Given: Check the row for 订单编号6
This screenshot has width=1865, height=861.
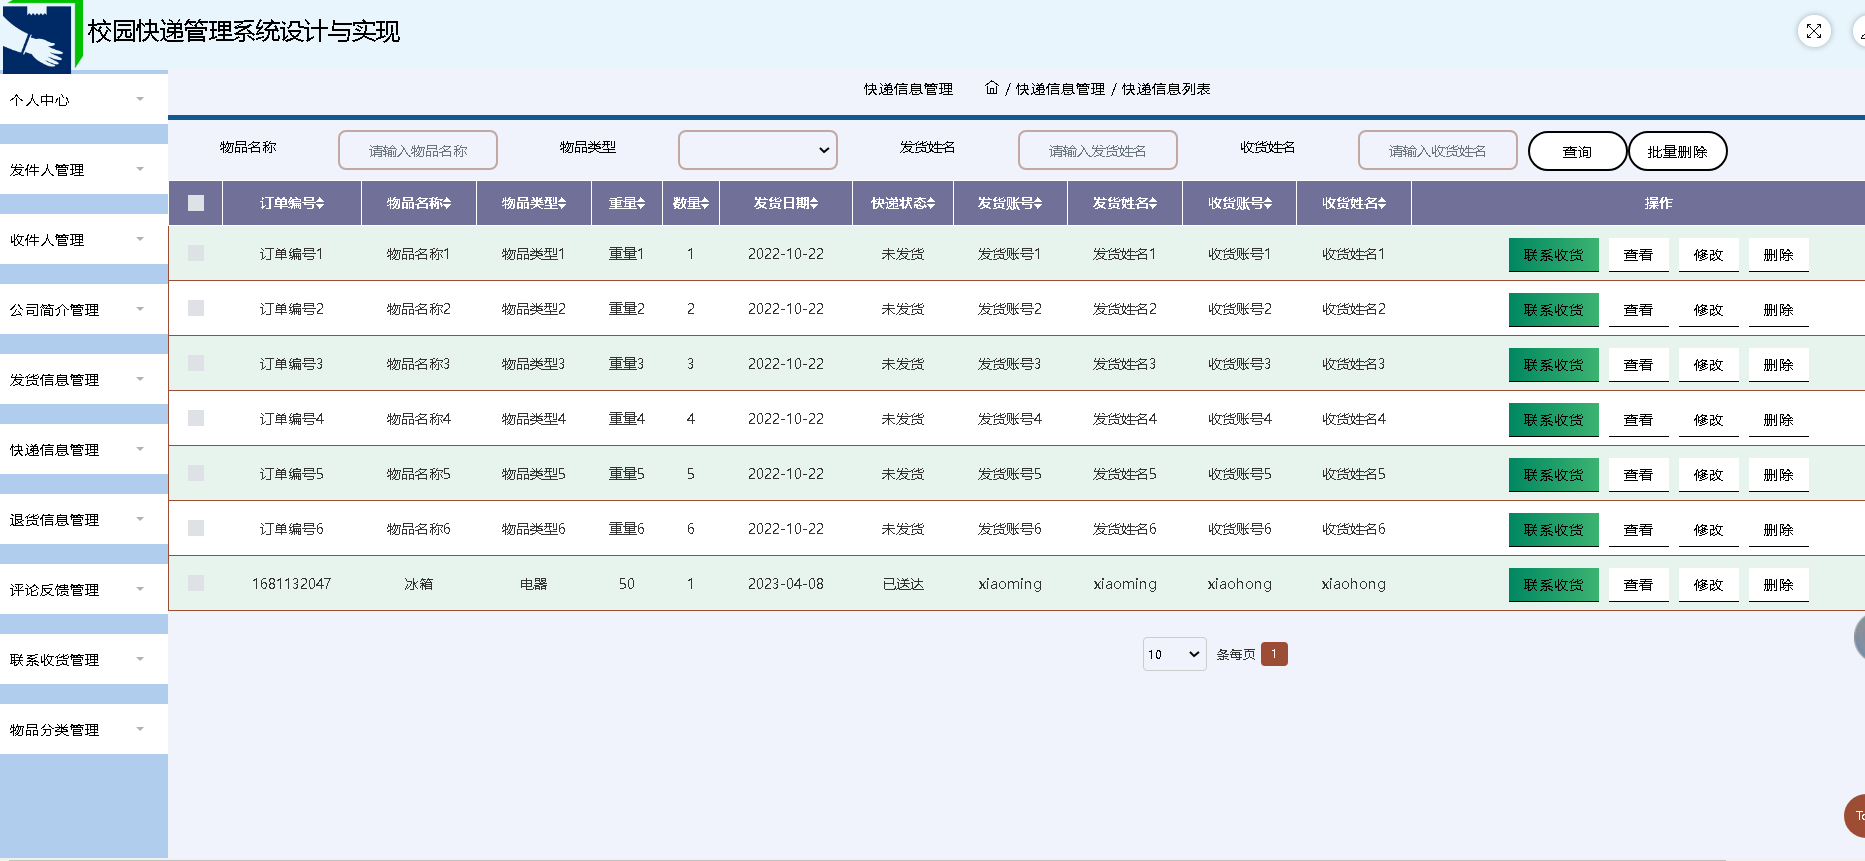Looking at the screenshot, I should [196, 528].
